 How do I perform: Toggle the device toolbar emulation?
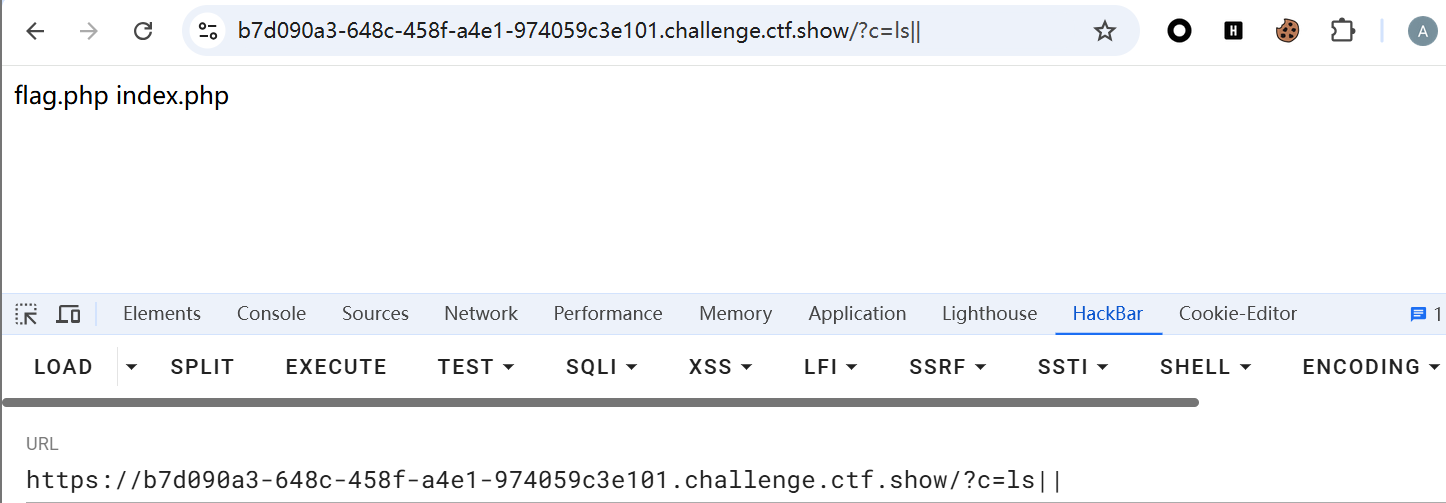point(68,314)
